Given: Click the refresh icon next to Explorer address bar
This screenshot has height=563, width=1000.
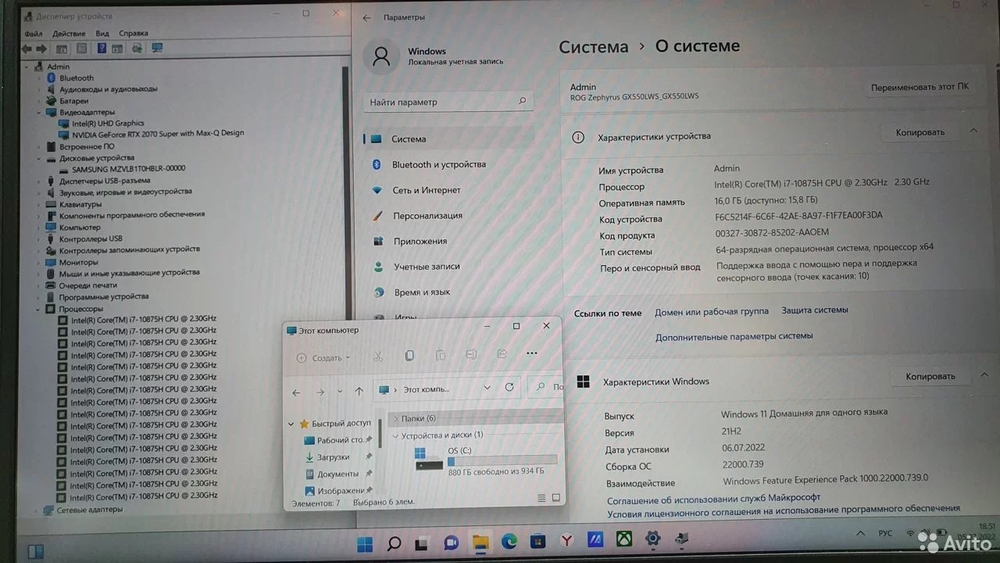Looking at the screenshot, I should (x=509, y=388).
